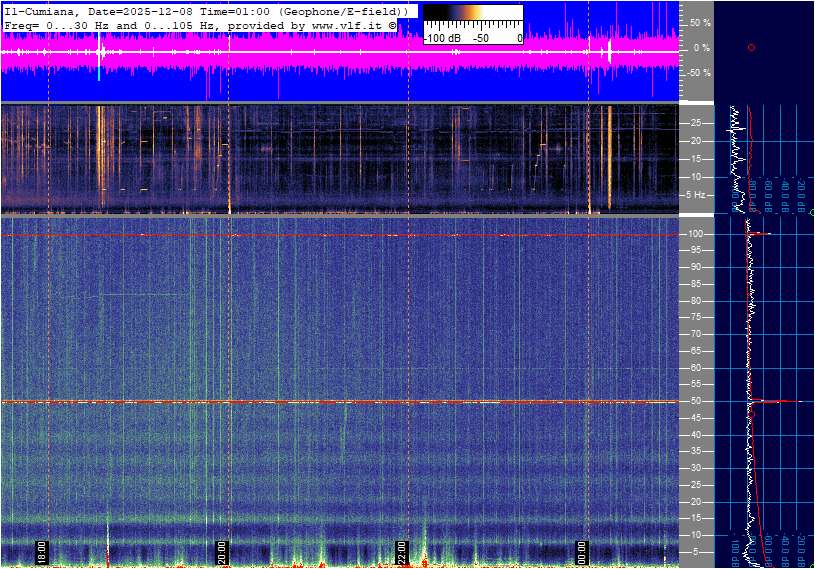Click the red circle marker in amplitude panel

tap(751, 47)
